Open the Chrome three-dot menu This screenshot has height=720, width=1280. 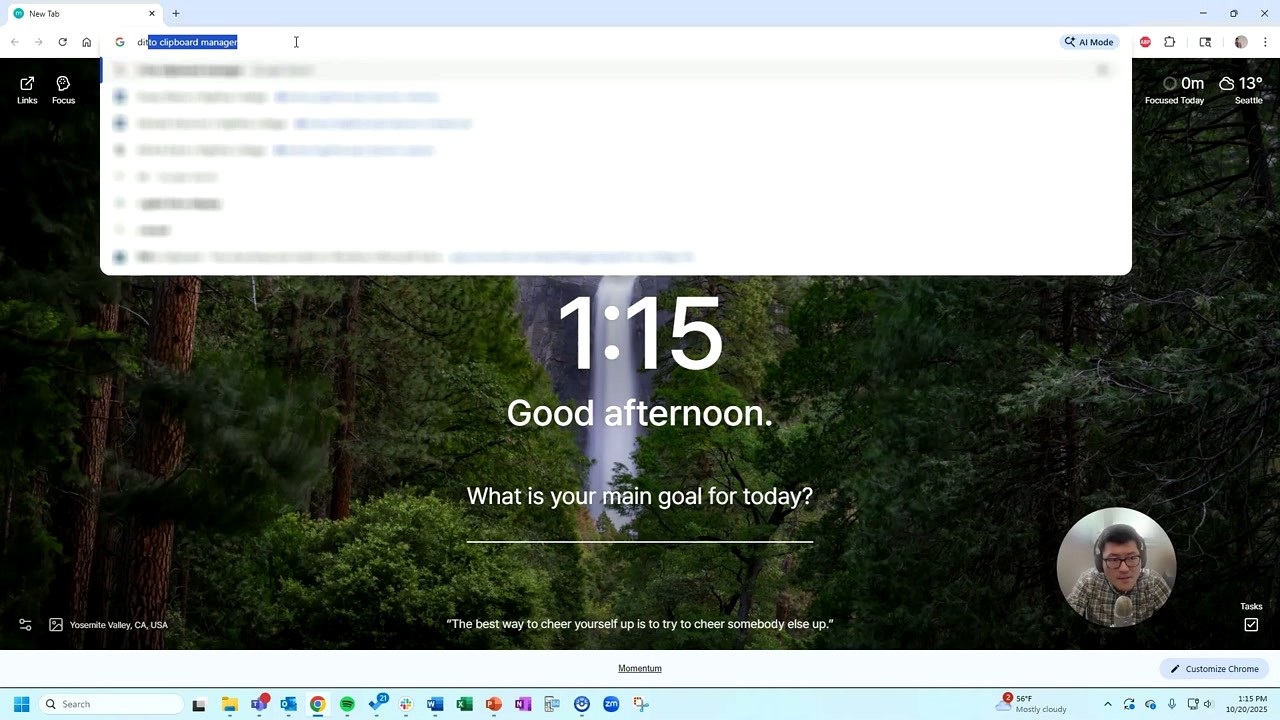click(1265, 42)
